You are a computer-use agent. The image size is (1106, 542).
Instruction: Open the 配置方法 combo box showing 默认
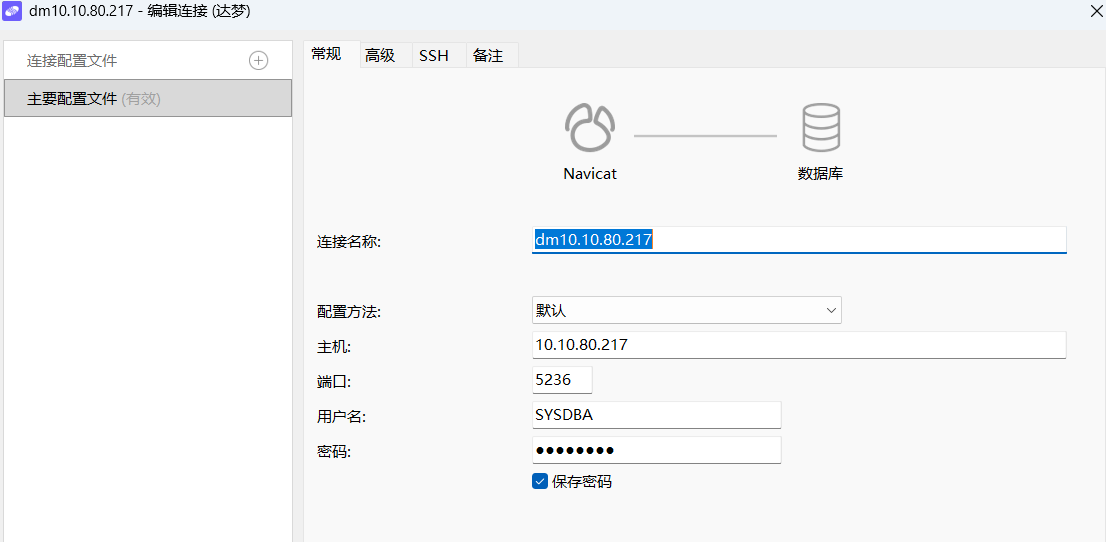point(686,310)
